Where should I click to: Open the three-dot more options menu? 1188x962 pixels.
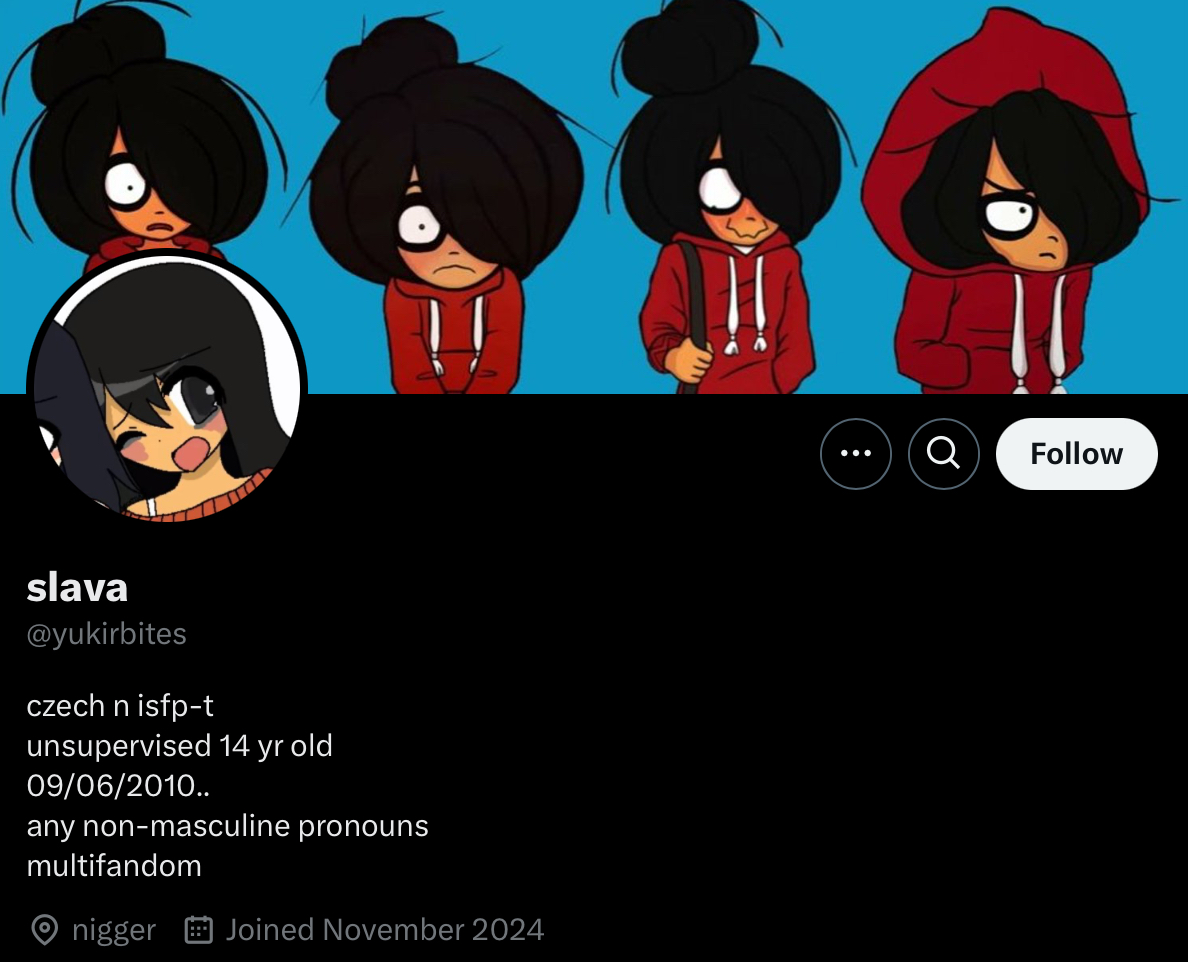click(855, 454)
